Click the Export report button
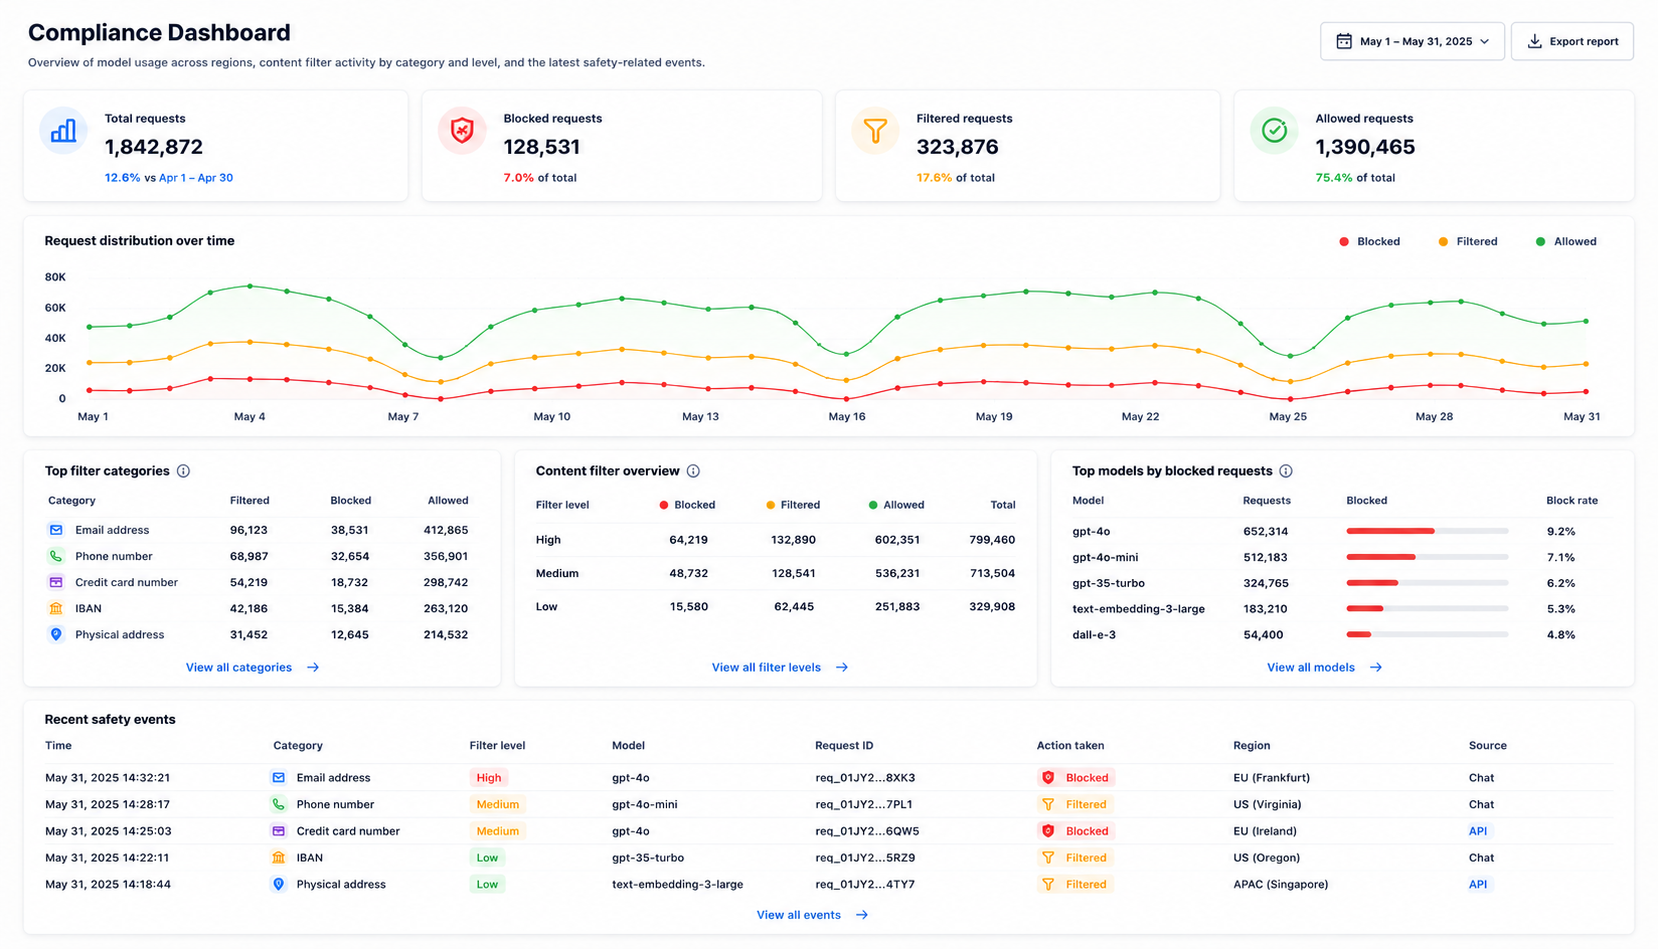The width and height of the screenshot is (1658, 949). [x=1572, y=41]
